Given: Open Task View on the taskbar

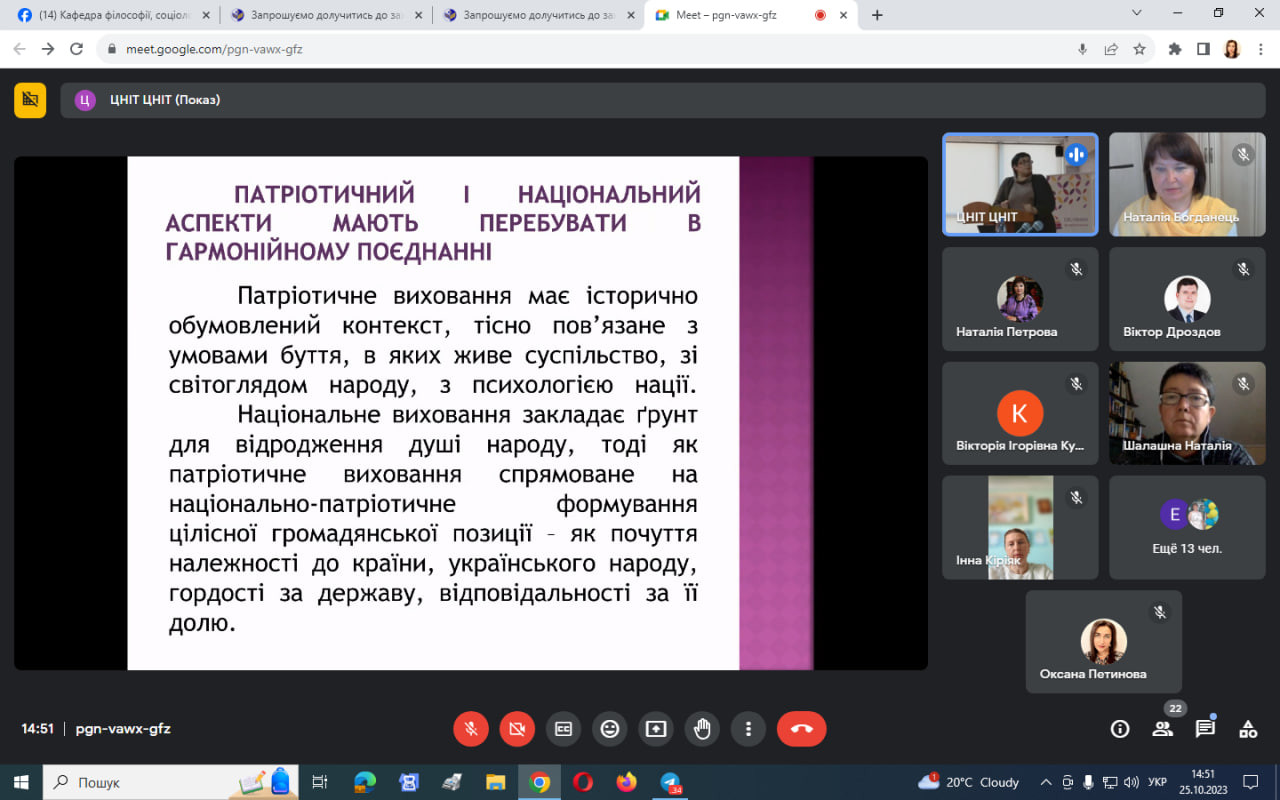Looking at the screenshot, I should 320,782.
